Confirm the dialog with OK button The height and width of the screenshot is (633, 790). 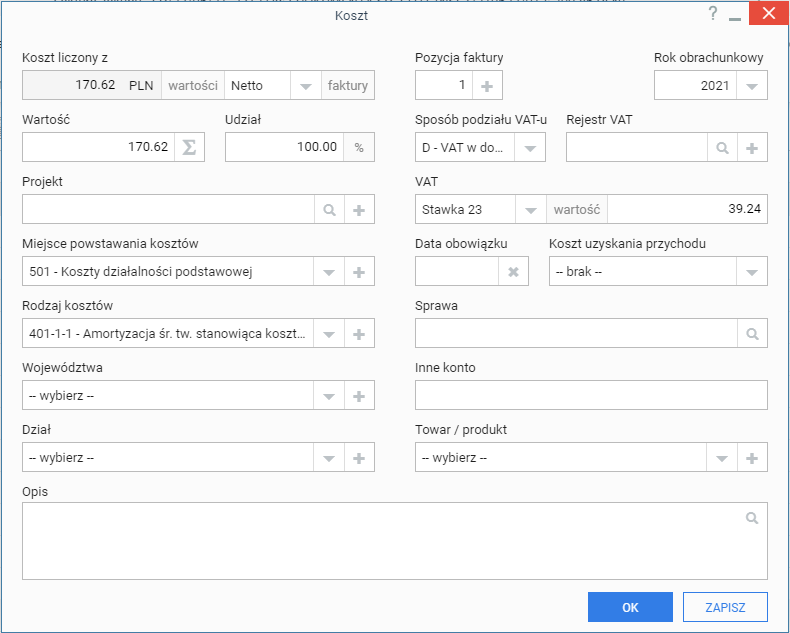pos(630,607)
